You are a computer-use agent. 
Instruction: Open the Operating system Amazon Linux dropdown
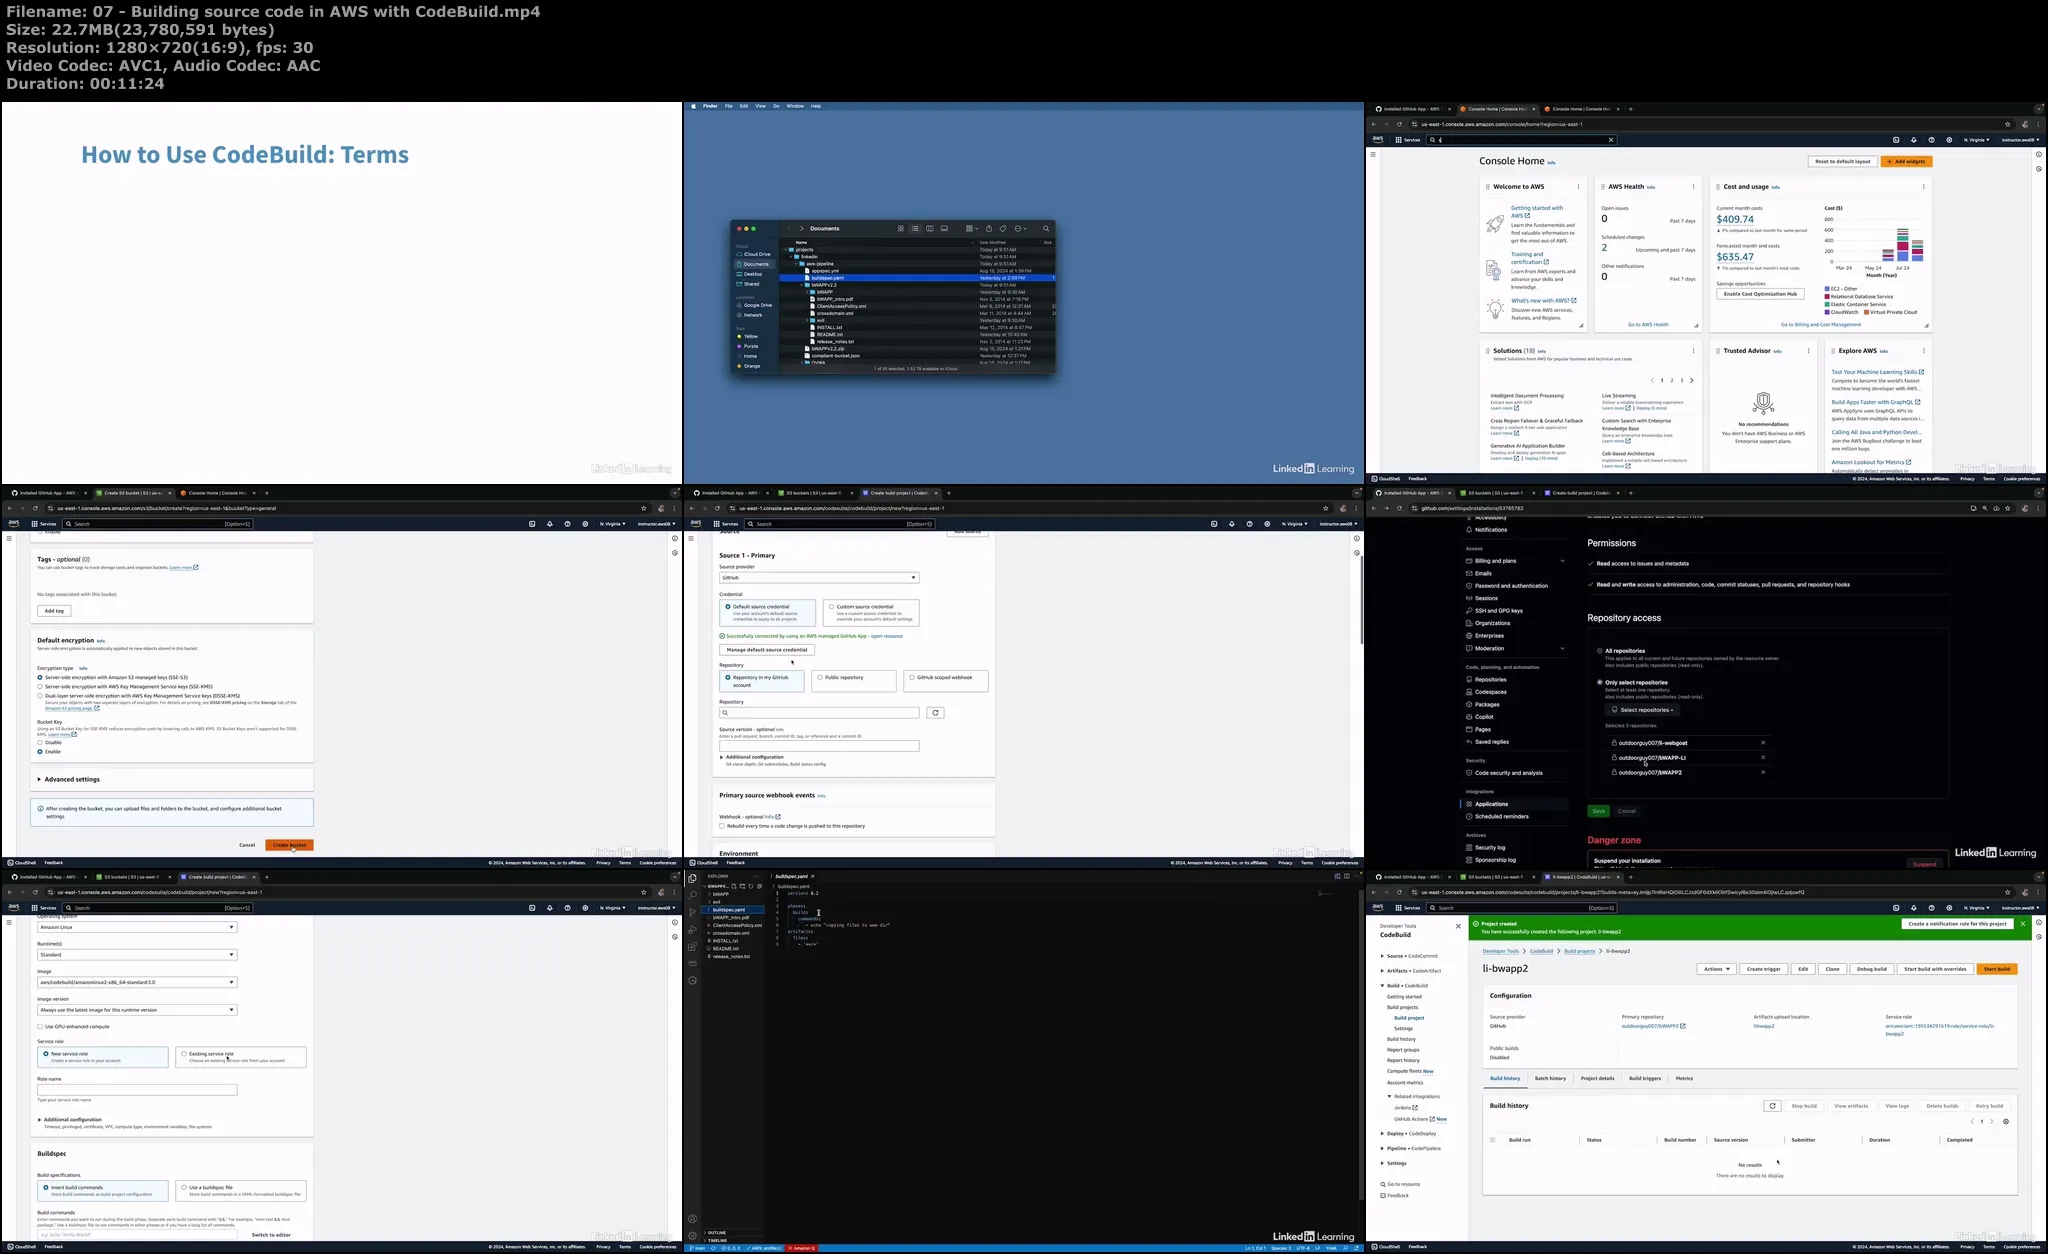click(137, 928)
